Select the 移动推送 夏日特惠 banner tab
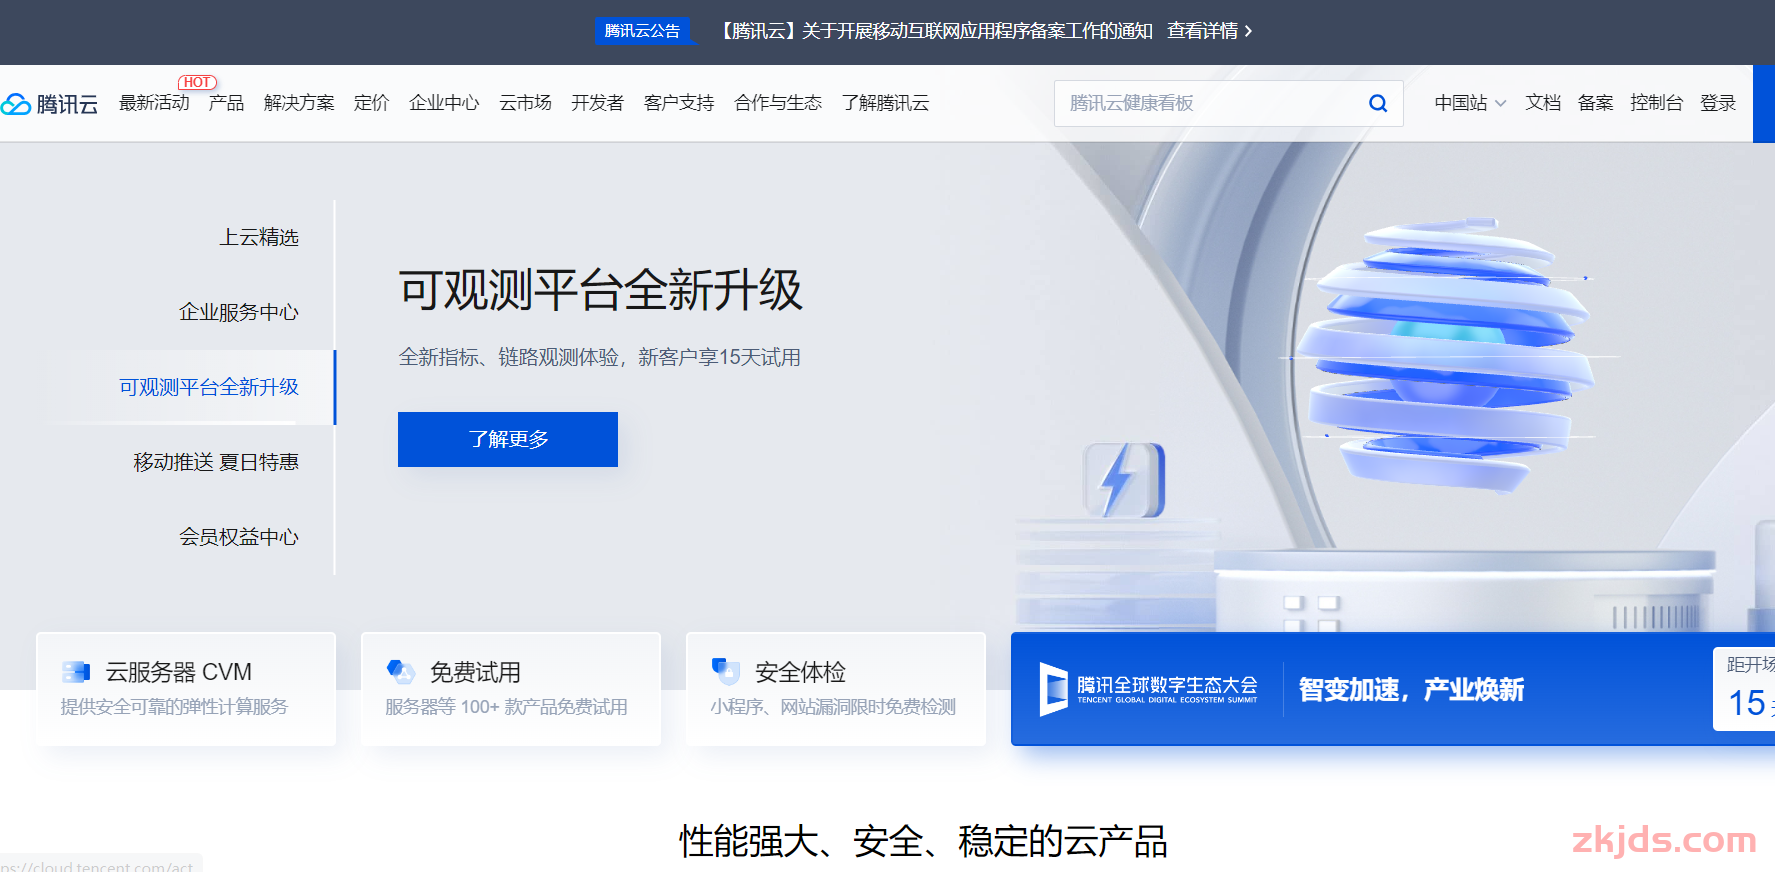Image resolution: width=1775 pixels, height=872 pixels. click(216, 462)
